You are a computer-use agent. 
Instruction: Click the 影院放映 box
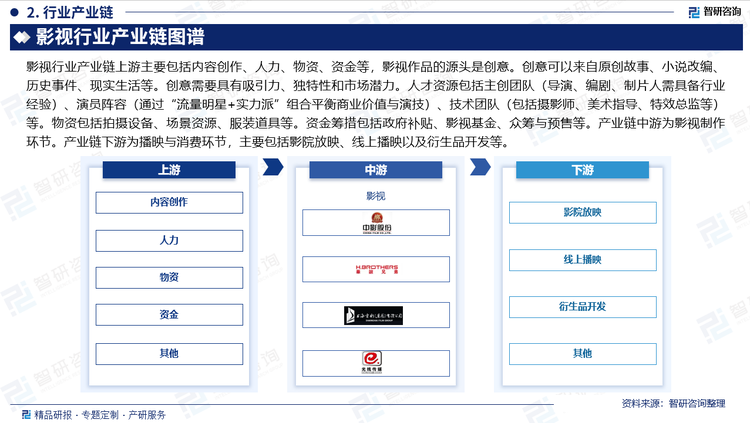click(583, 212)
